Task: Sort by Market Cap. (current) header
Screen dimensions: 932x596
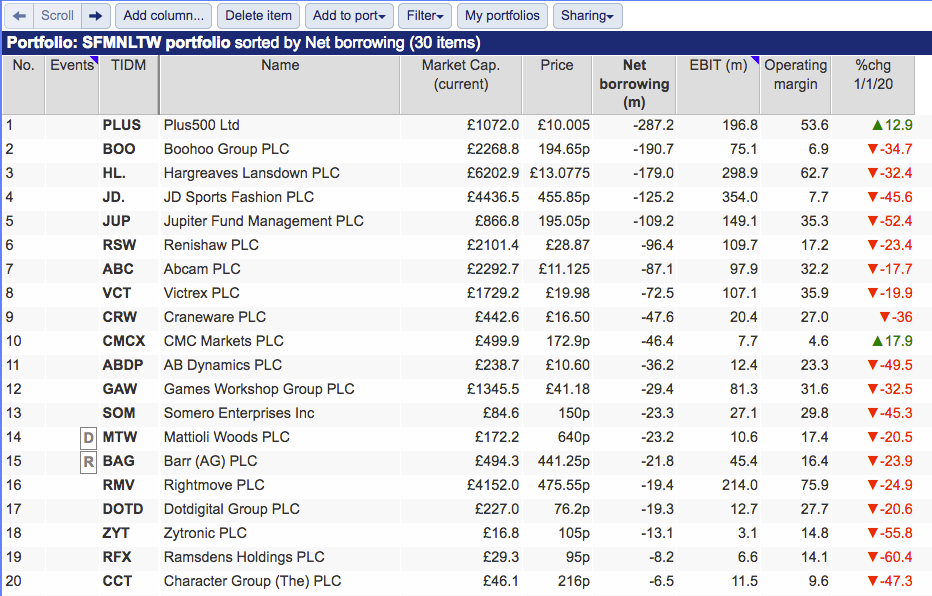Action: pos(461,84)
